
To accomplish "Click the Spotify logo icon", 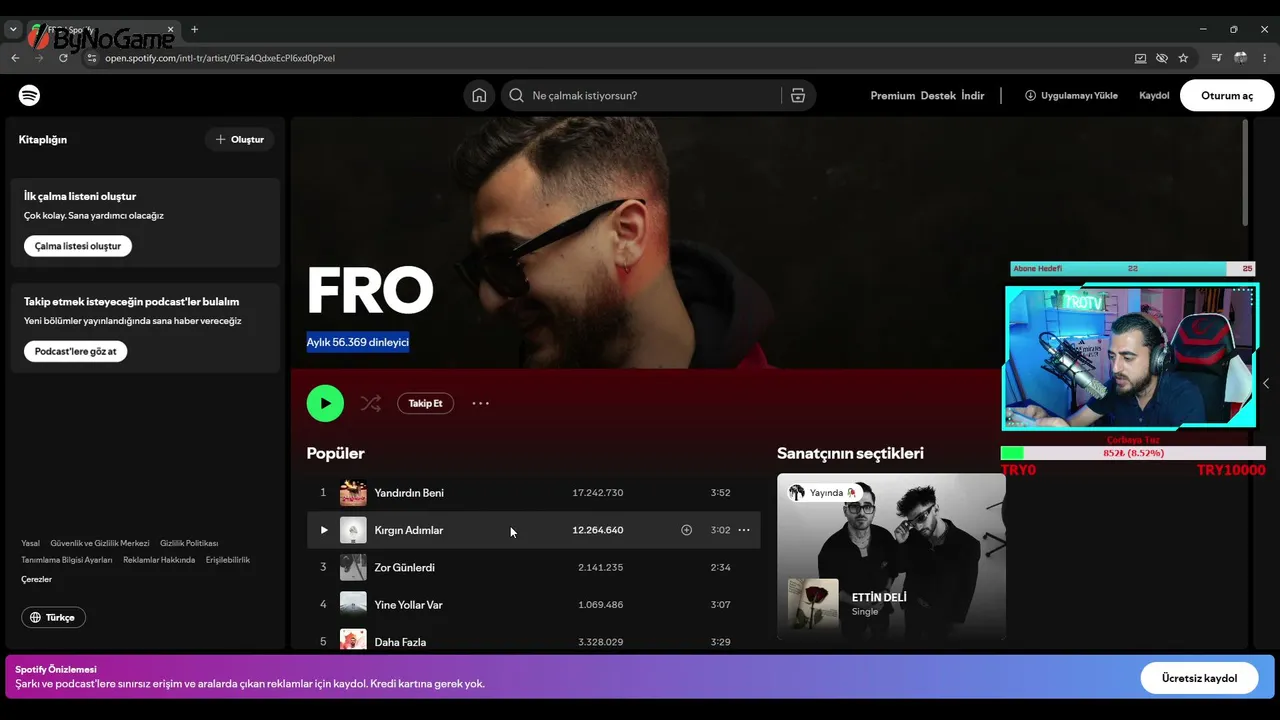I will [x=29, y=95].
